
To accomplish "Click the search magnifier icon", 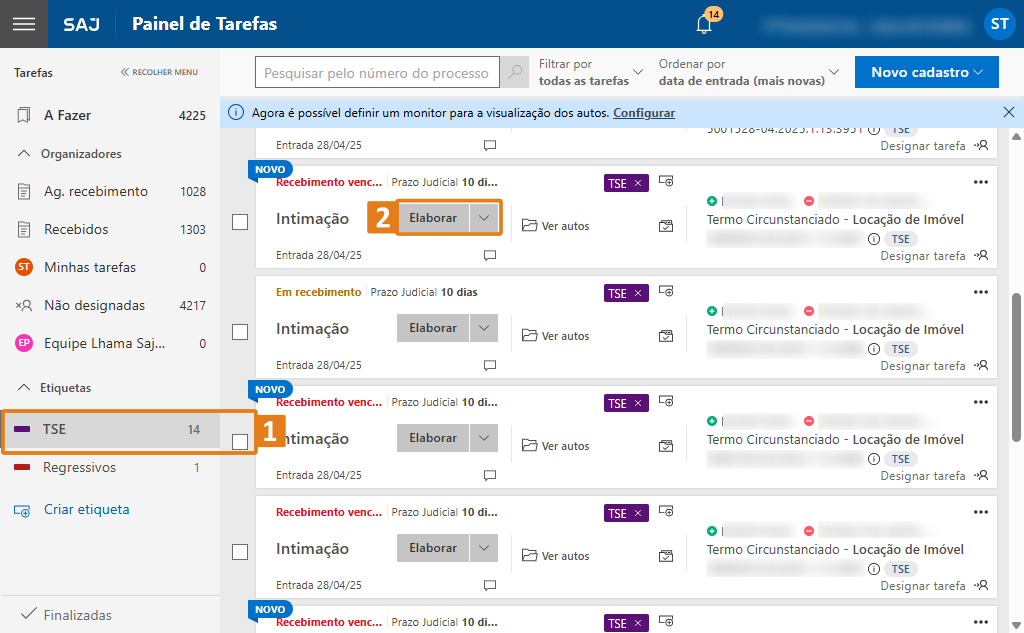I will pos(515,72).
